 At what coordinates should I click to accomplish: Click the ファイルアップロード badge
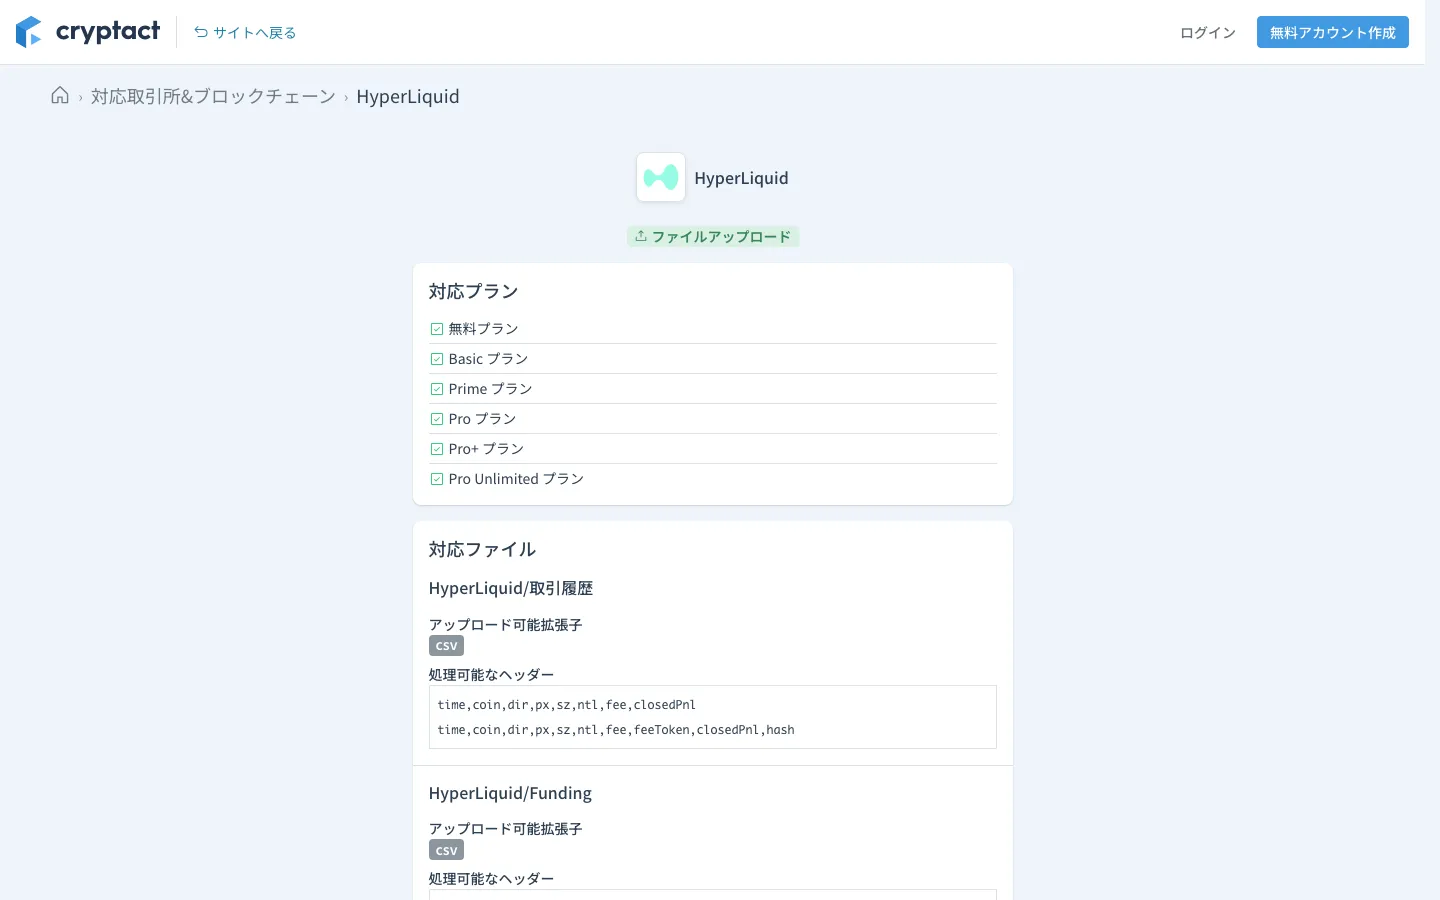click(x=713, y=237)
